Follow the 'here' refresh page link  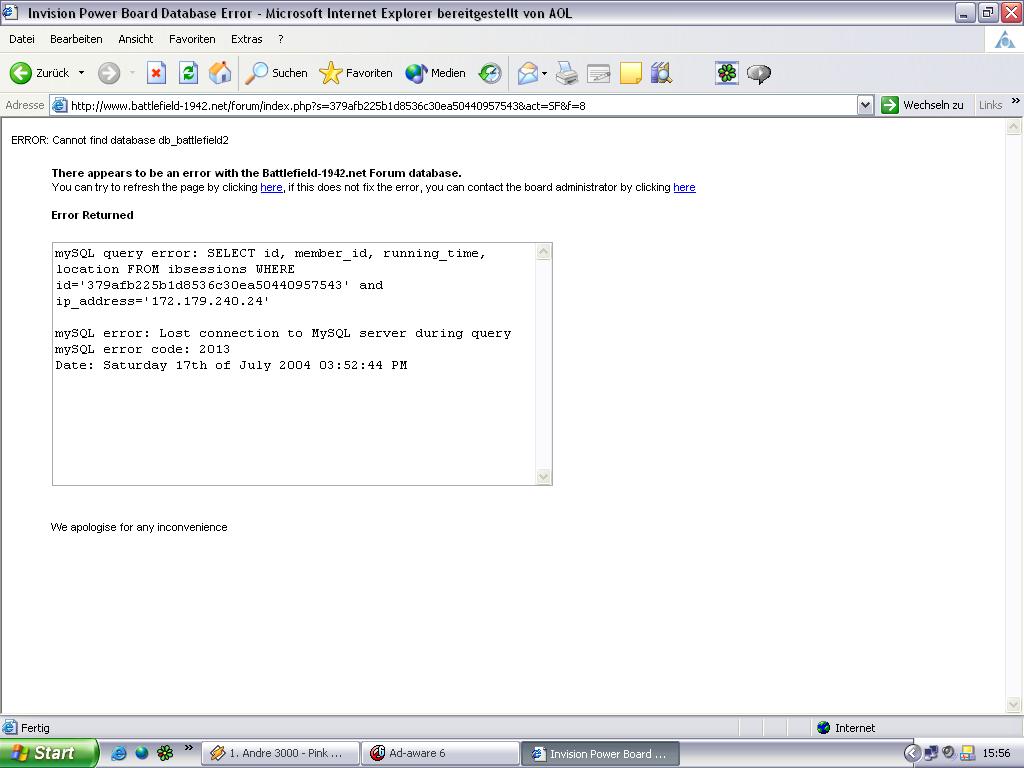(271, 187)
